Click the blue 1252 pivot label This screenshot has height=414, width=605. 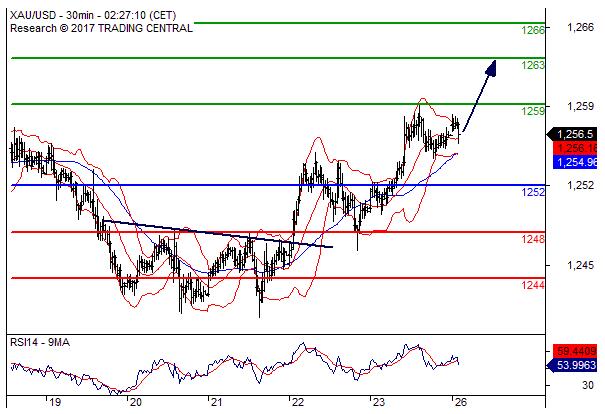coord(533,192)
